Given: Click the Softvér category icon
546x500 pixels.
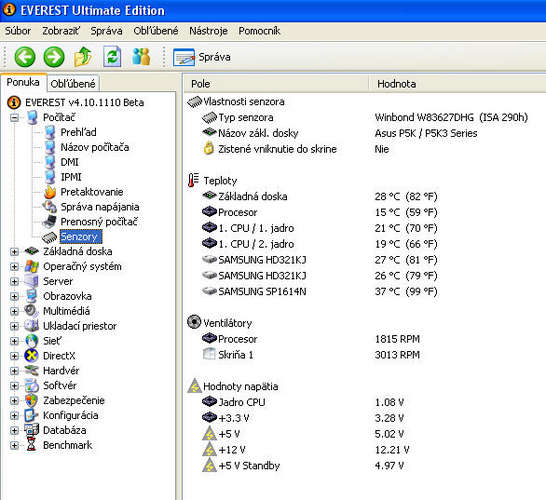Looking at the screenshot, I should tap(31, 385).
